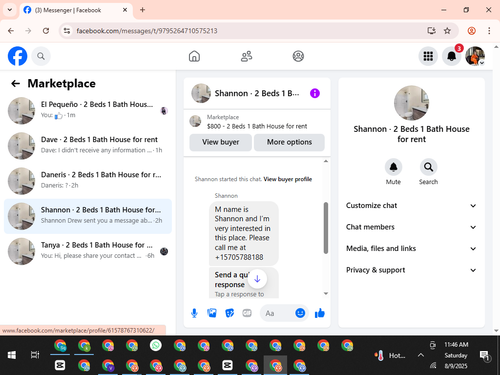Open the Menu grid icon
Viewport: 500px width, 375px height.
click(428, 56)
